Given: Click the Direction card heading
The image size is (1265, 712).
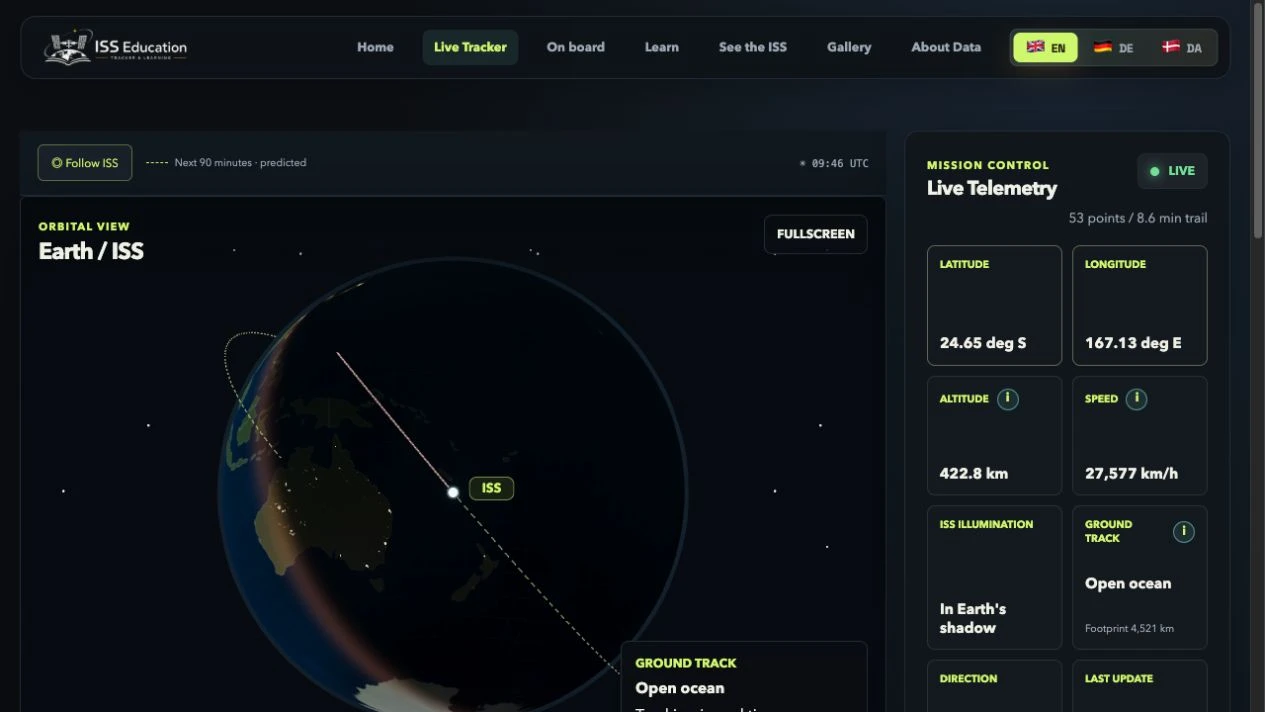Looking at the screenshot, I should pos(968,679).
